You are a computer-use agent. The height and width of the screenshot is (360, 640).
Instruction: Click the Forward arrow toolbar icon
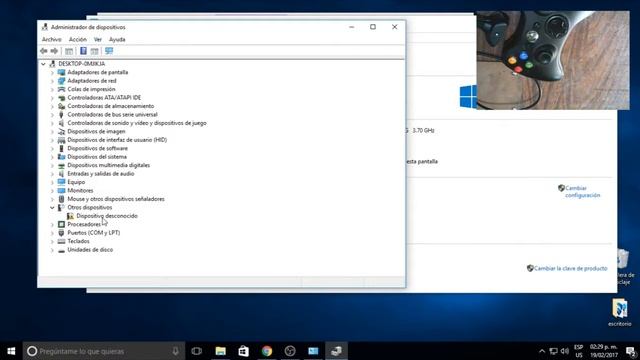point(54,51)
